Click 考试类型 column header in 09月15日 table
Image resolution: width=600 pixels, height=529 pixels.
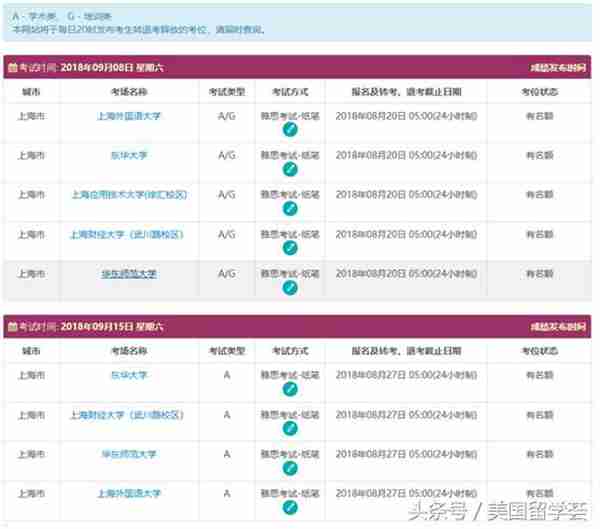[227, 351]
